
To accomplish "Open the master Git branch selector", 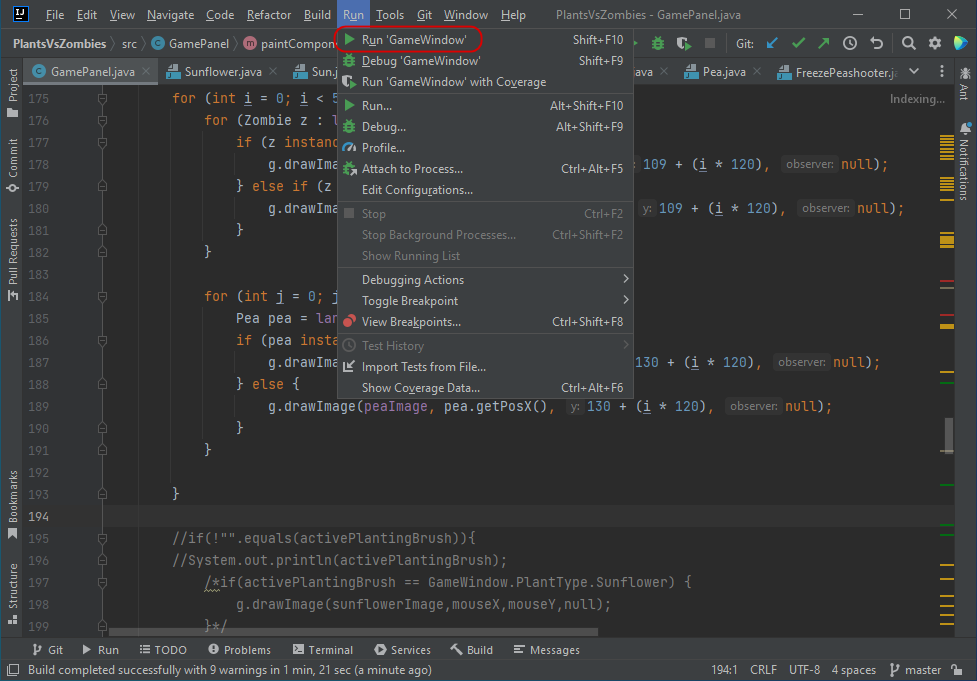I will tap(915, 670).
